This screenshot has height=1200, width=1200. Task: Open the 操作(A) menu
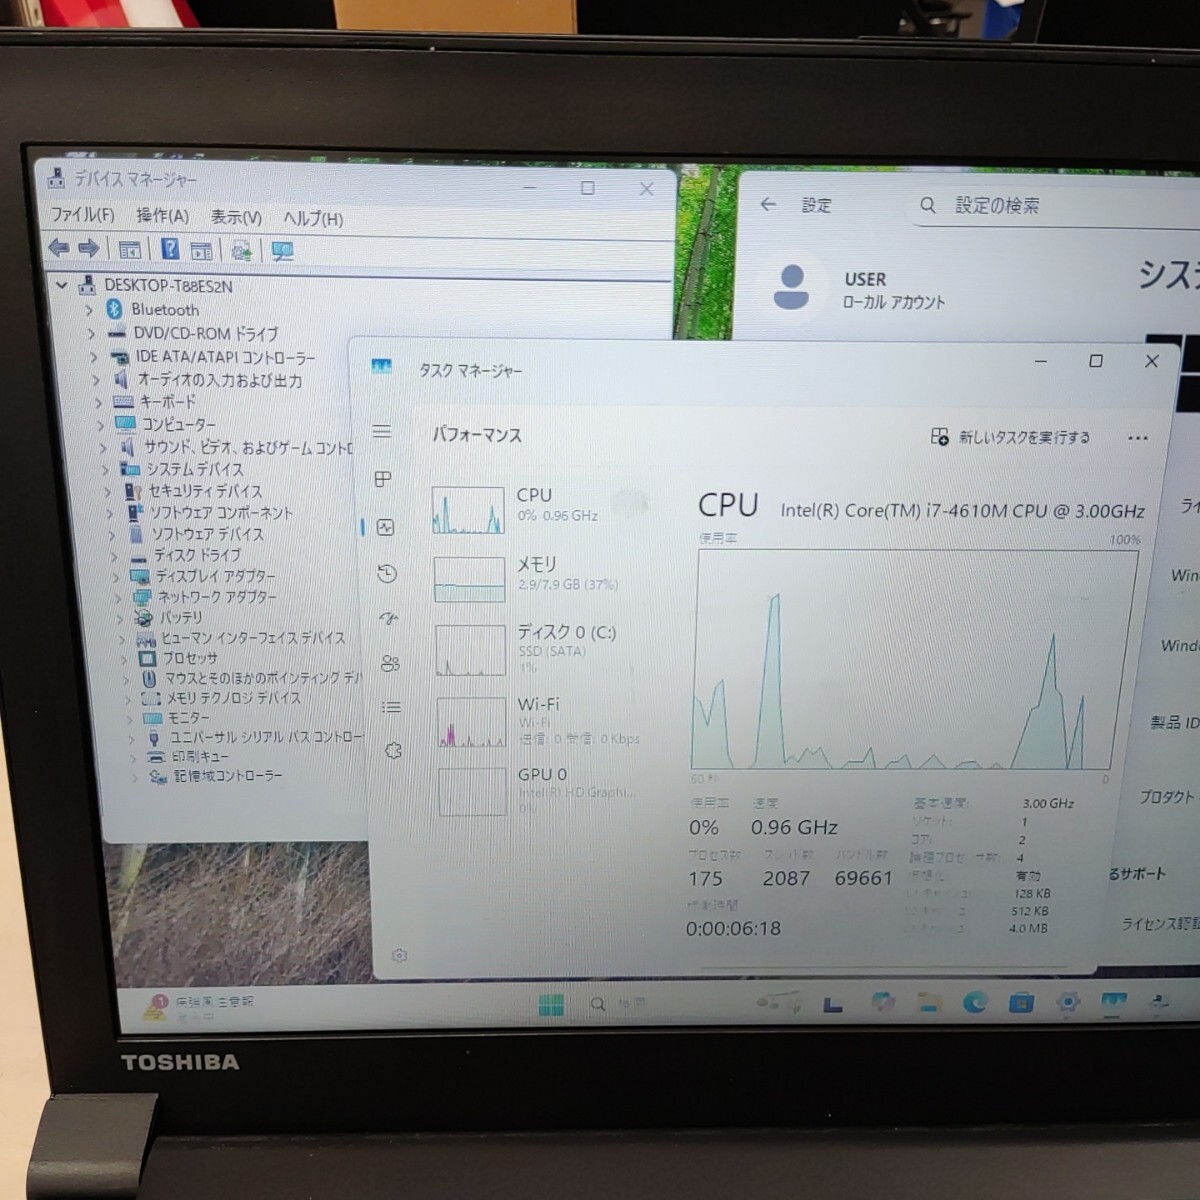162,216
